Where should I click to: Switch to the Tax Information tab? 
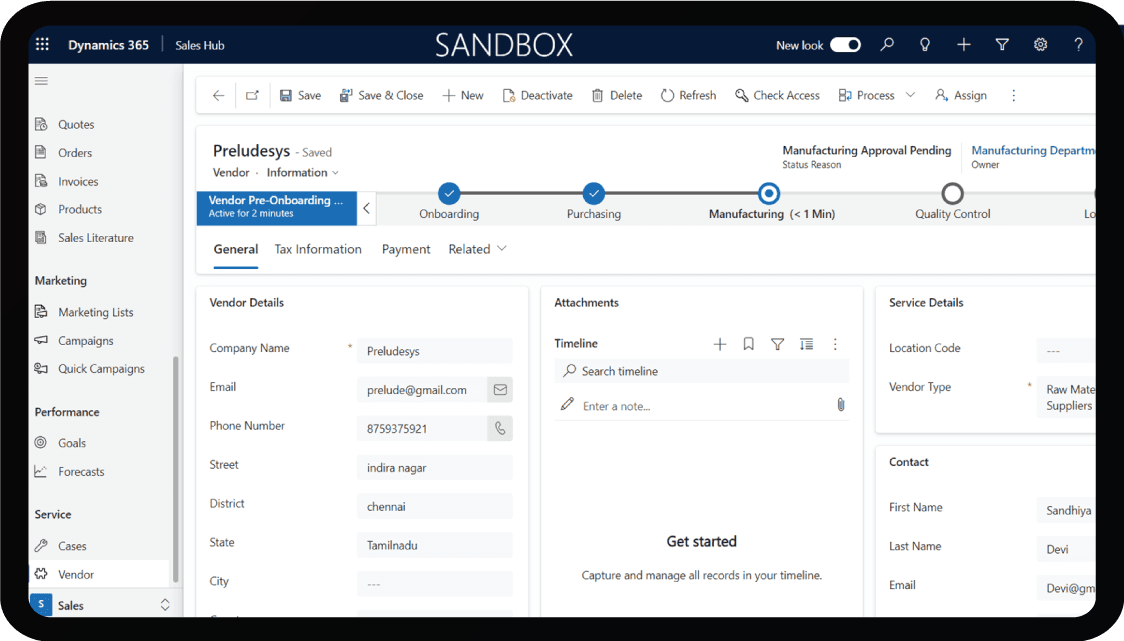point(318,249)
